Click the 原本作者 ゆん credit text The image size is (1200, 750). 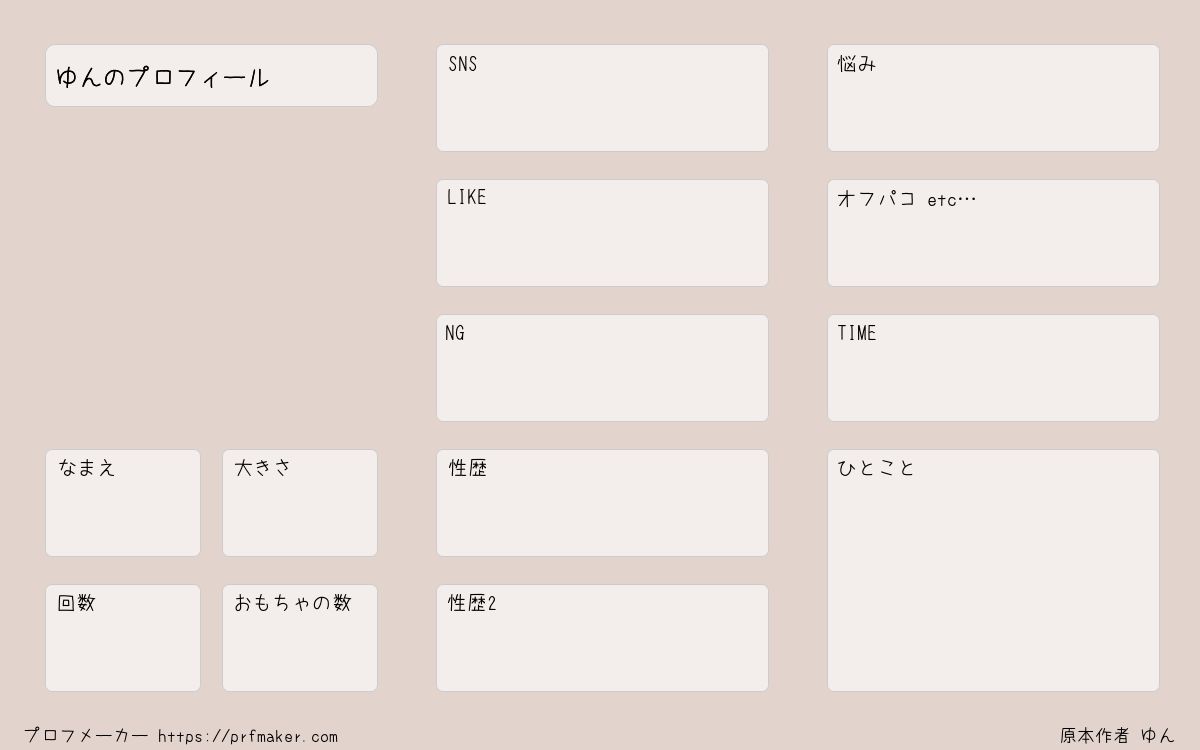coord(1118,736)
